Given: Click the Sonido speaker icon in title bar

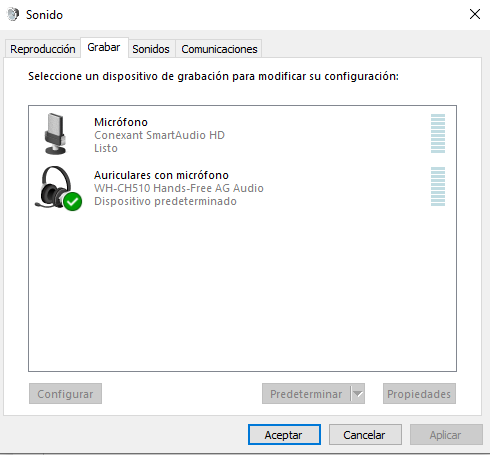Looking at the screenshot, I should (x=13, y=14).
